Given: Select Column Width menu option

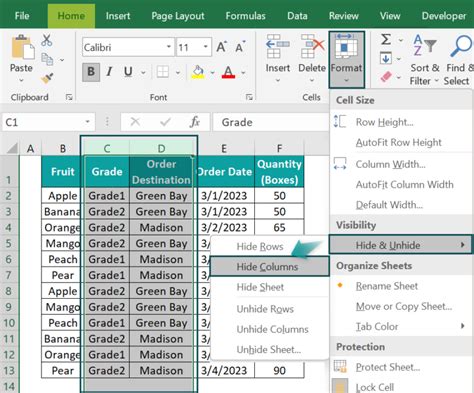Looking at the screenshot, I should [401, 164].
